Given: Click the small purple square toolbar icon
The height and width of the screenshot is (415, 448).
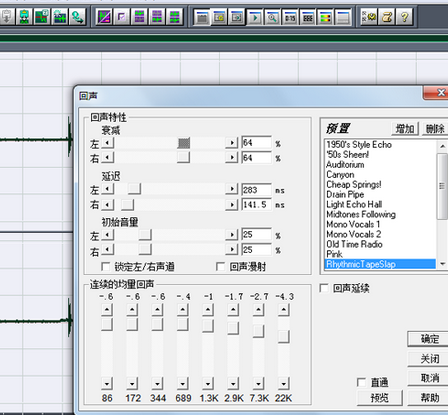Looking at the screenshot, I should [121, 17].
